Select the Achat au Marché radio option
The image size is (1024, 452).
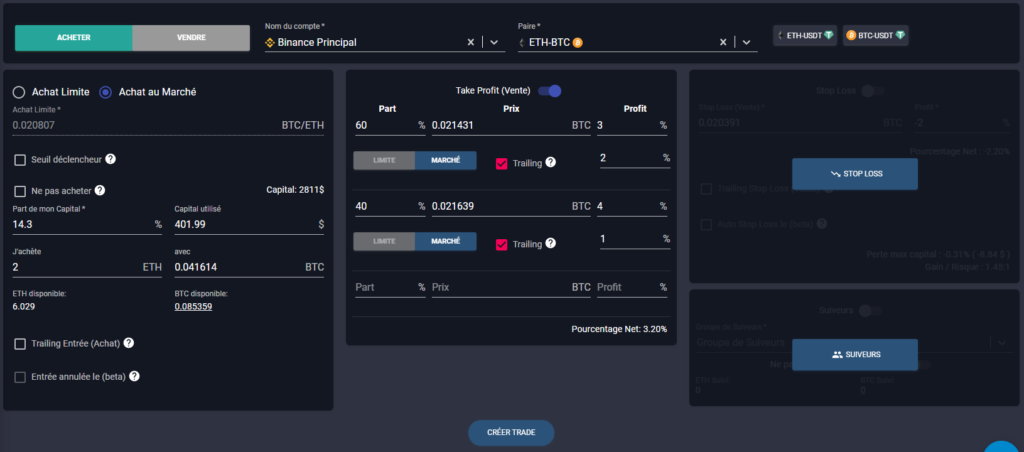tap(105, 92)
